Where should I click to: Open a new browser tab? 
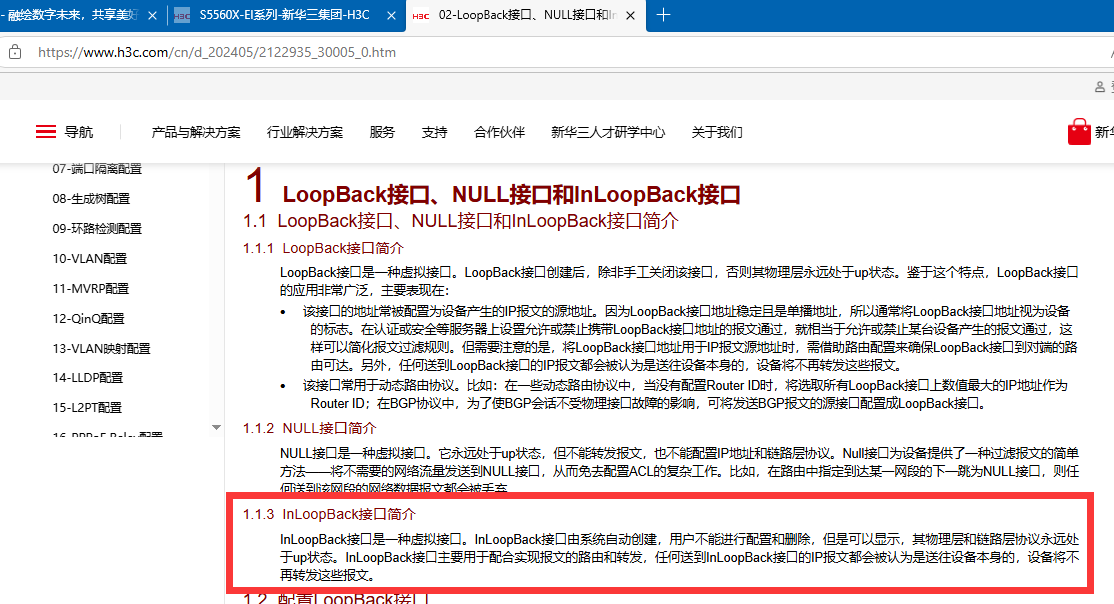pos(663,15)
